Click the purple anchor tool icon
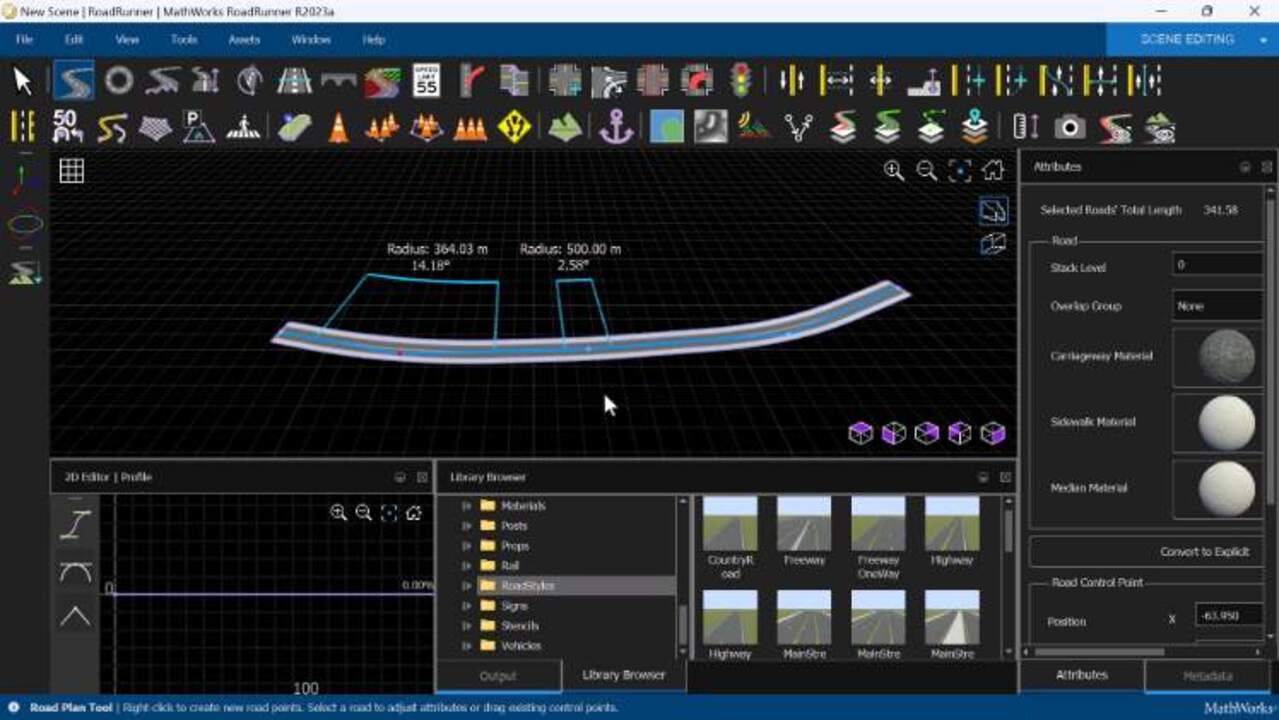Image resolution: width=1279 pixels, height=720 pixels. coord(616,127)
